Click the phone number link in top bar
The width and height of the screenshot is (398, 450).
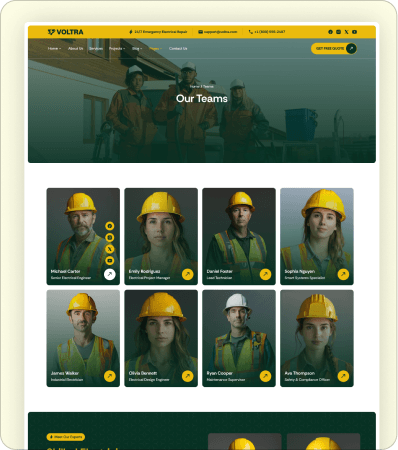(270, 32)
